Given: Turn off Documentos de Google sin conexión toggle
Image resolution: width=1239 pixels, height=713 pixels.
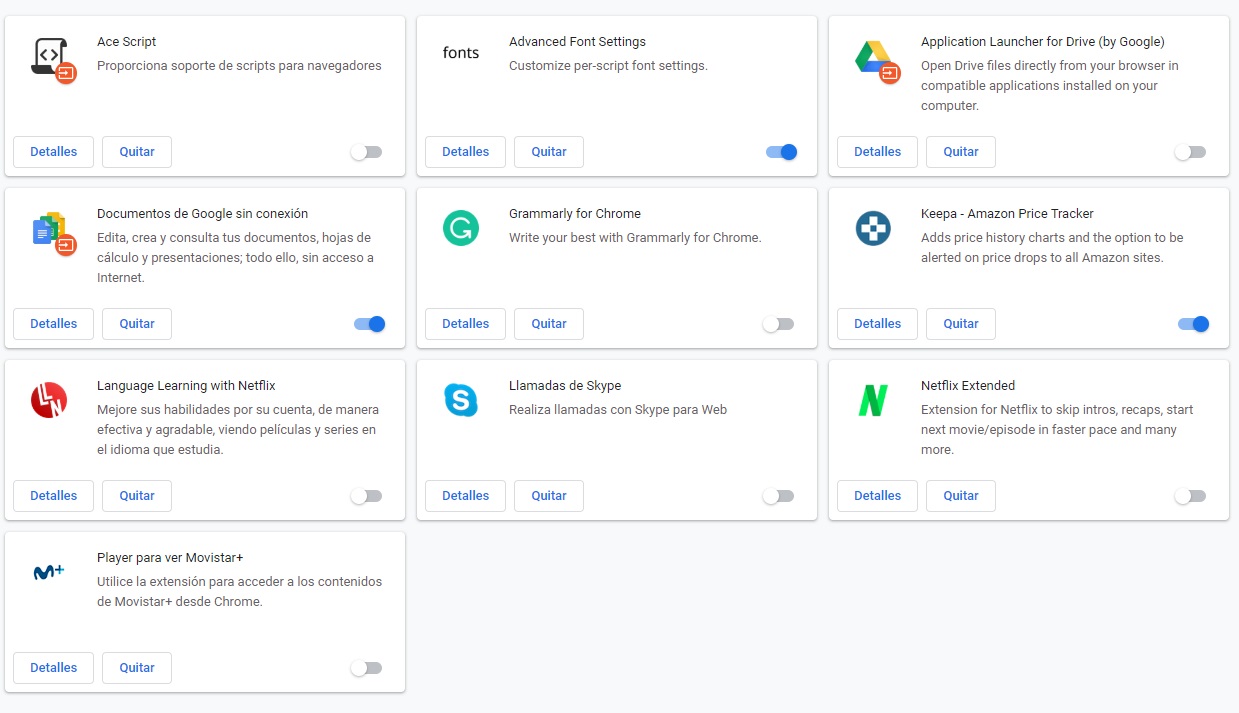Looking at the screenshot, I should coord(370,324).
